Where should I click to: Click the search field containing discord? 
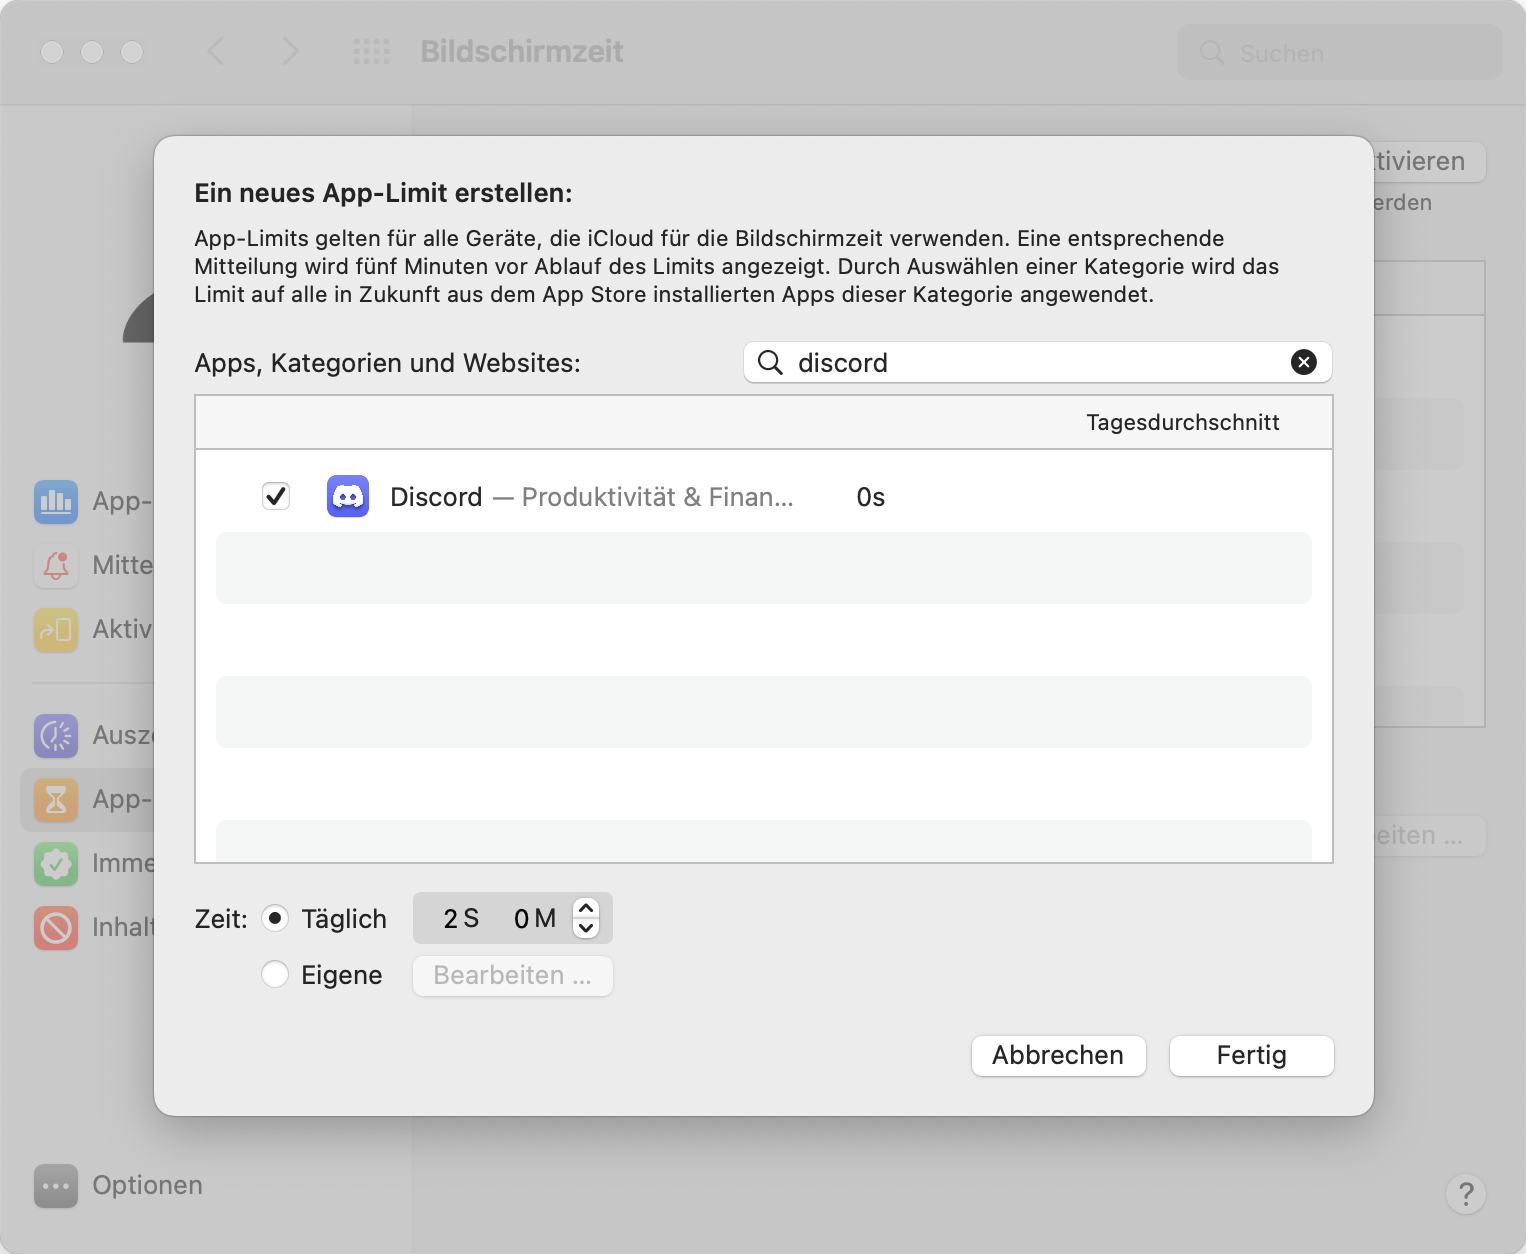click(x=1038, y=362)
